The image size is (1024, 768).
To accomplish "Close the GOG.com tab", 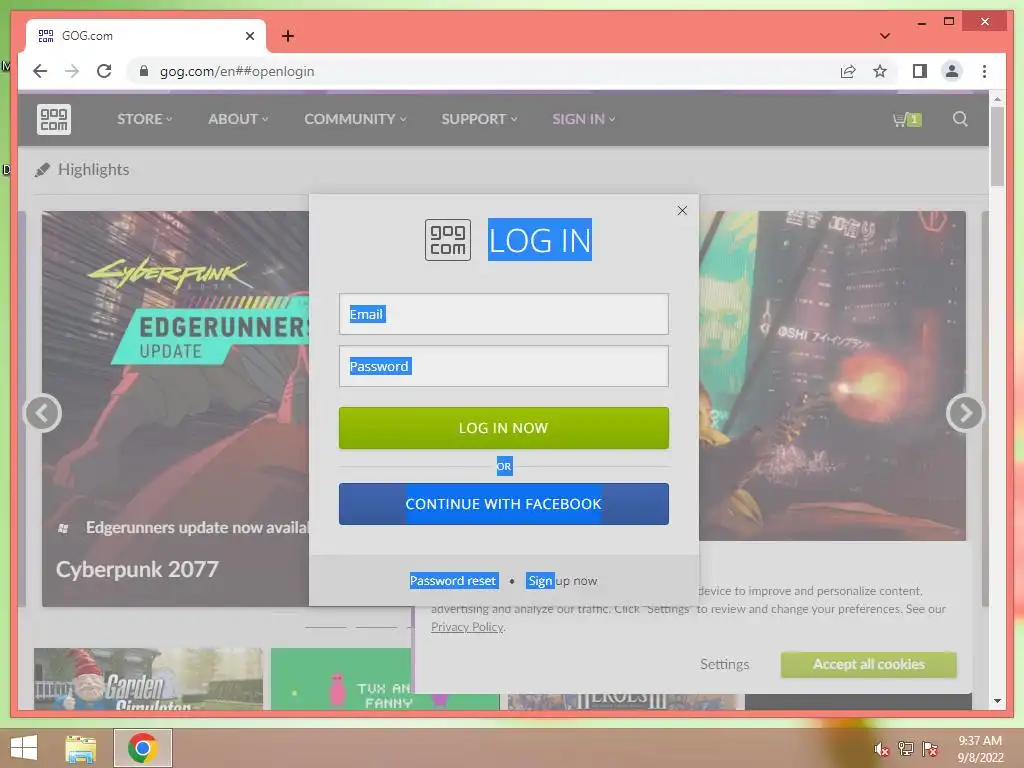I will [249, 36].
